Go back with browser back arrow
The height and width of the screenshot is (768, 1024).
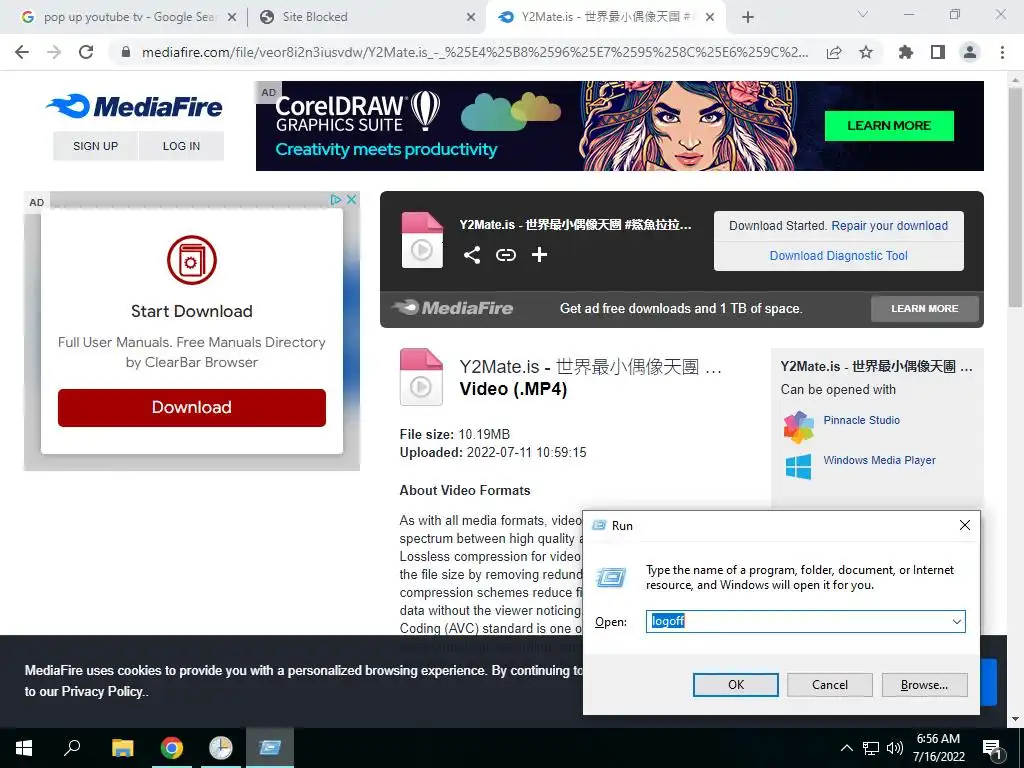(22, 52)
